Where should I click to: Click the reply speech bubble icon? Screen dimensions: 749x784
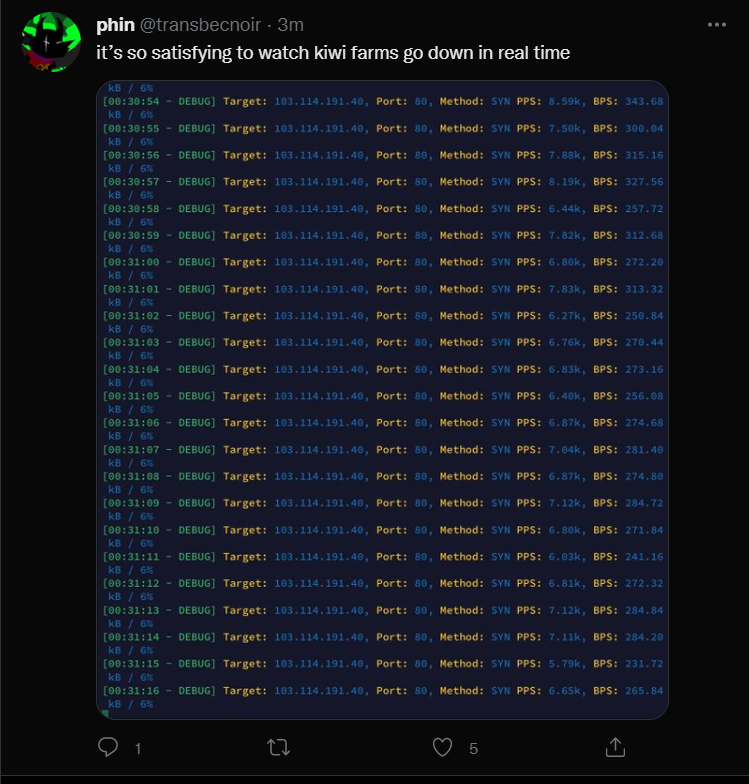coord(108,747)
